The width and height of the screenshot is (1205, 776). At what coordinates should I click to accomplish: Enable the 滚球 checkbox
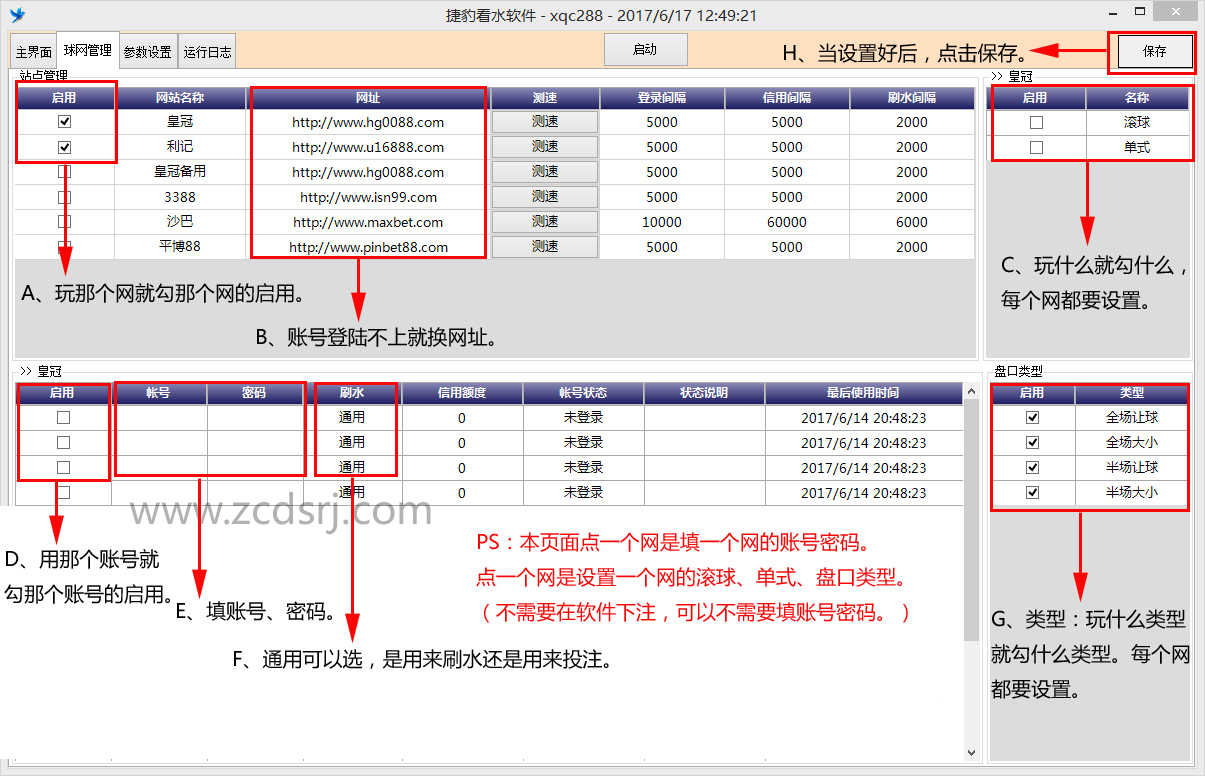(1036, 122)
